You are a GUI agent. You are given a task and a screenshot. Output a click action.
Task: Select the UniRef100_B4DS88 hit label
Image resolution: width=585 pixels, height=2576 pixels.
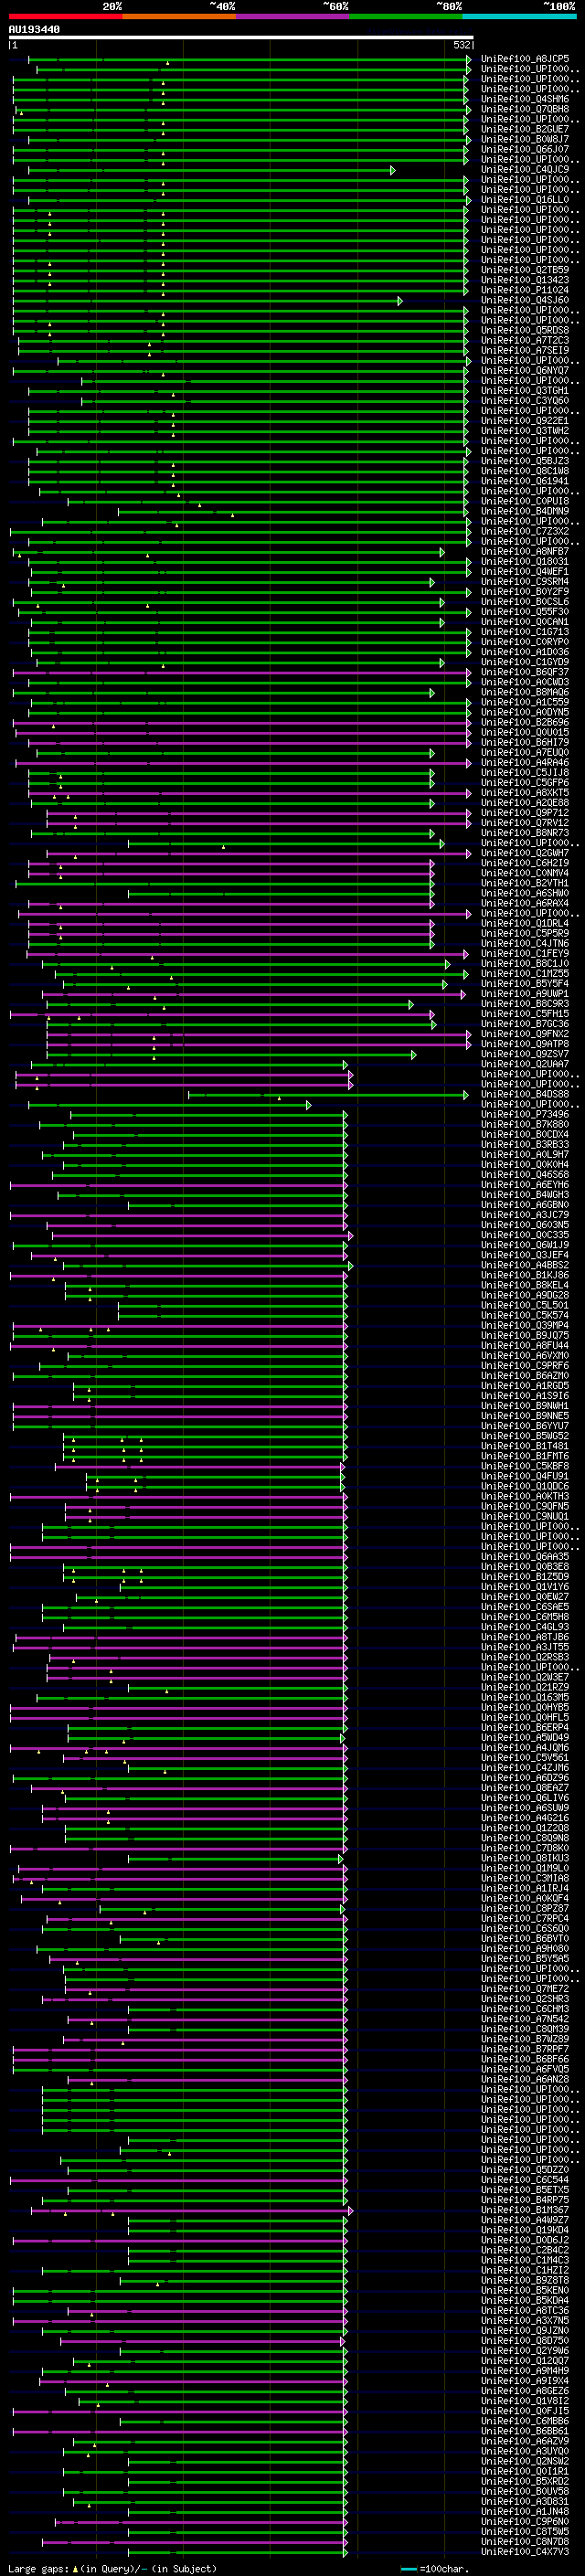click(525, 1094)
